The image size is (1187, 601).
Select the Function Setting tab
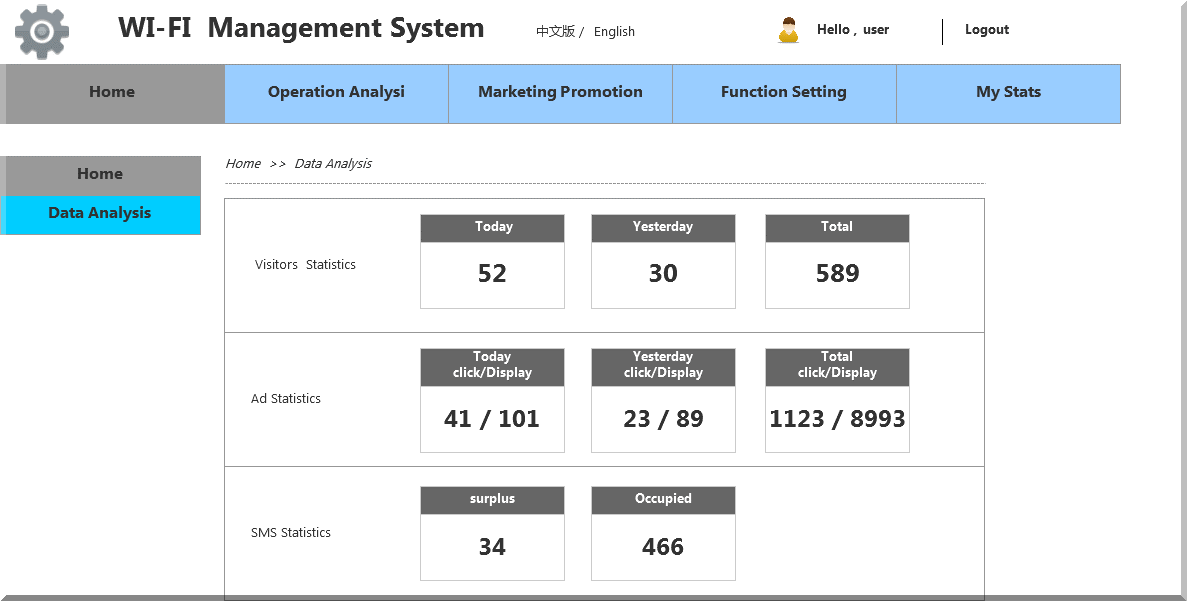click(x=784, y=93)
